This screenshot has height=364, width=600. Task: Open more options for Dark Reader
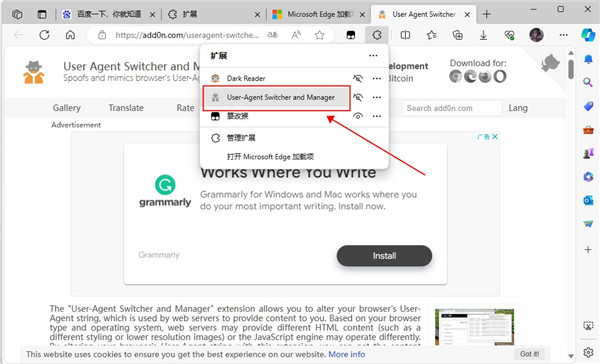377,78
